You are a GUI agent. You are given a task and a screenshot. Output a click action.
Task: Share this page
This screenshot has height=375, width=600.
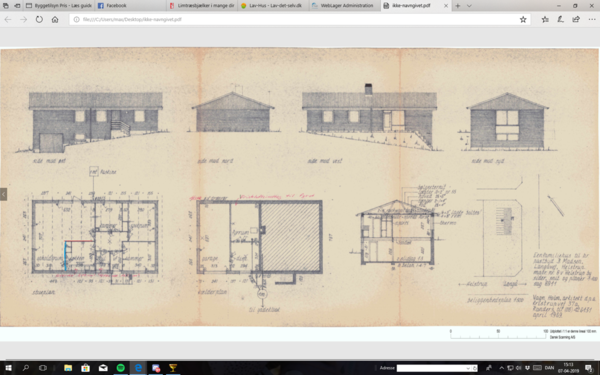click(x=576, y=19)
